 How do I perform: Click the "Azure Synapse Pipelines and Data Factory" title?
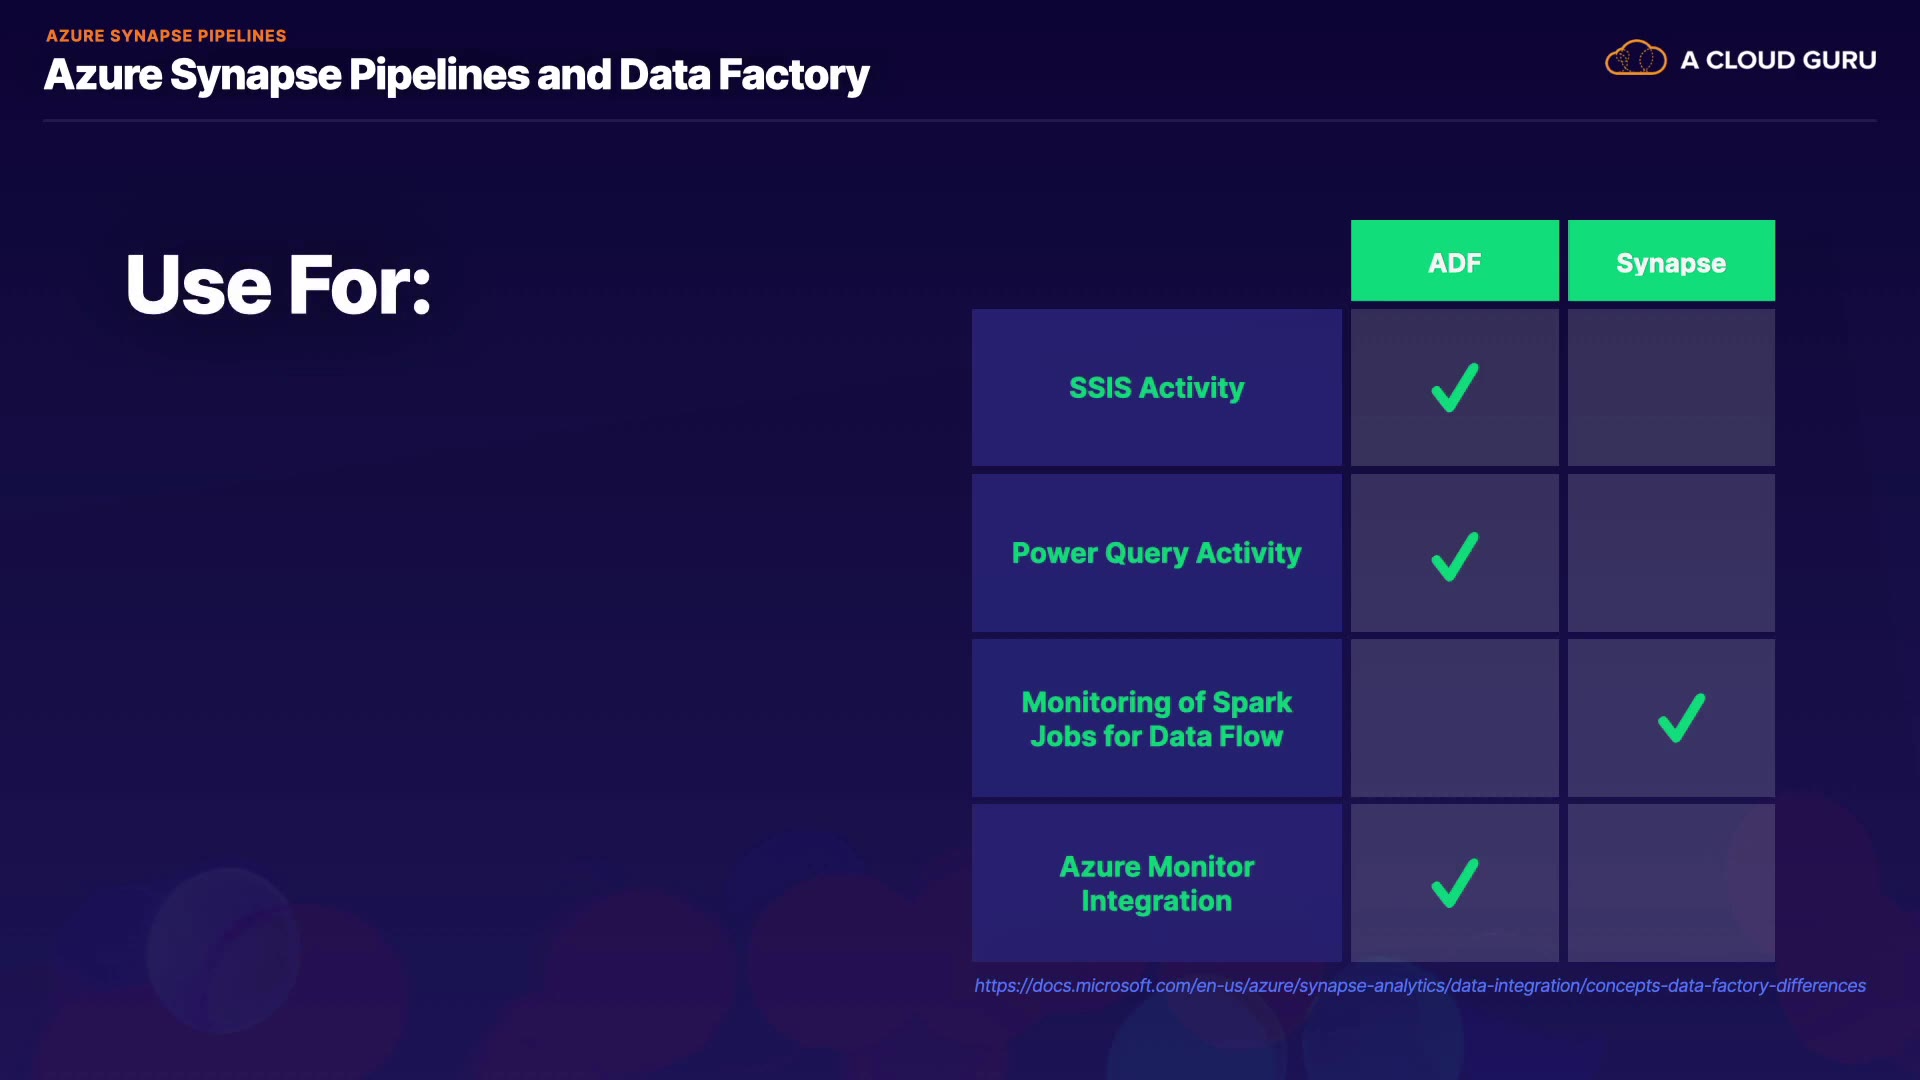click(456, 75)
